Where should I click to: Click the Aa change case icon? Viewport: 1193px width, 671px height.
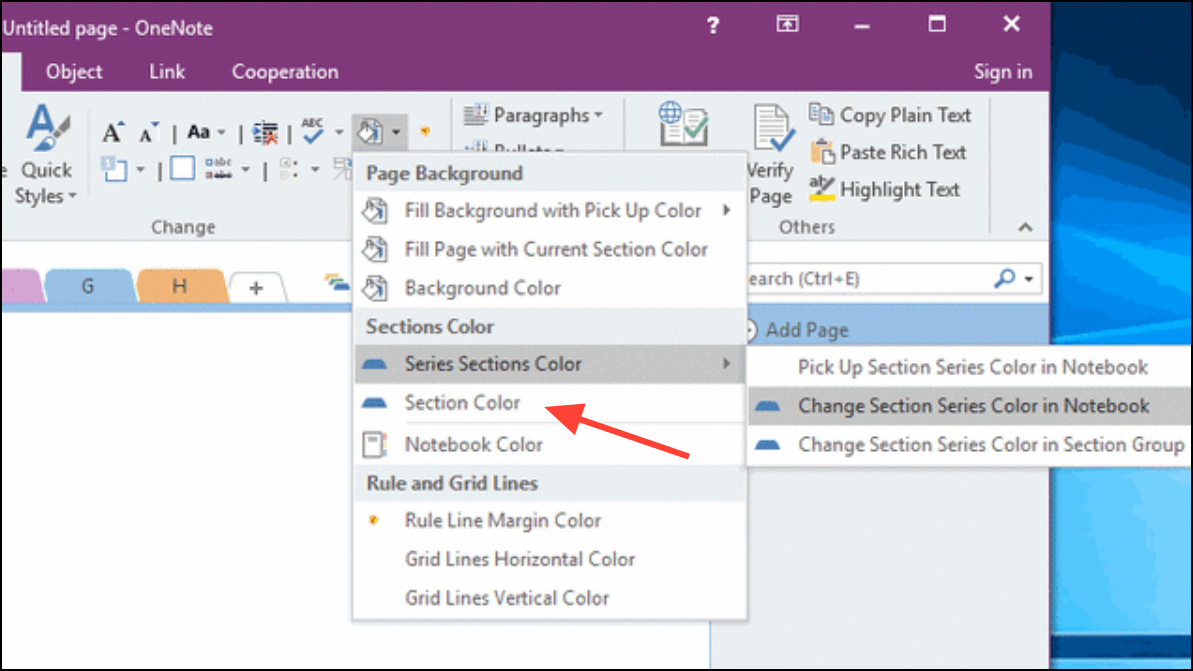tap(199, 132)
